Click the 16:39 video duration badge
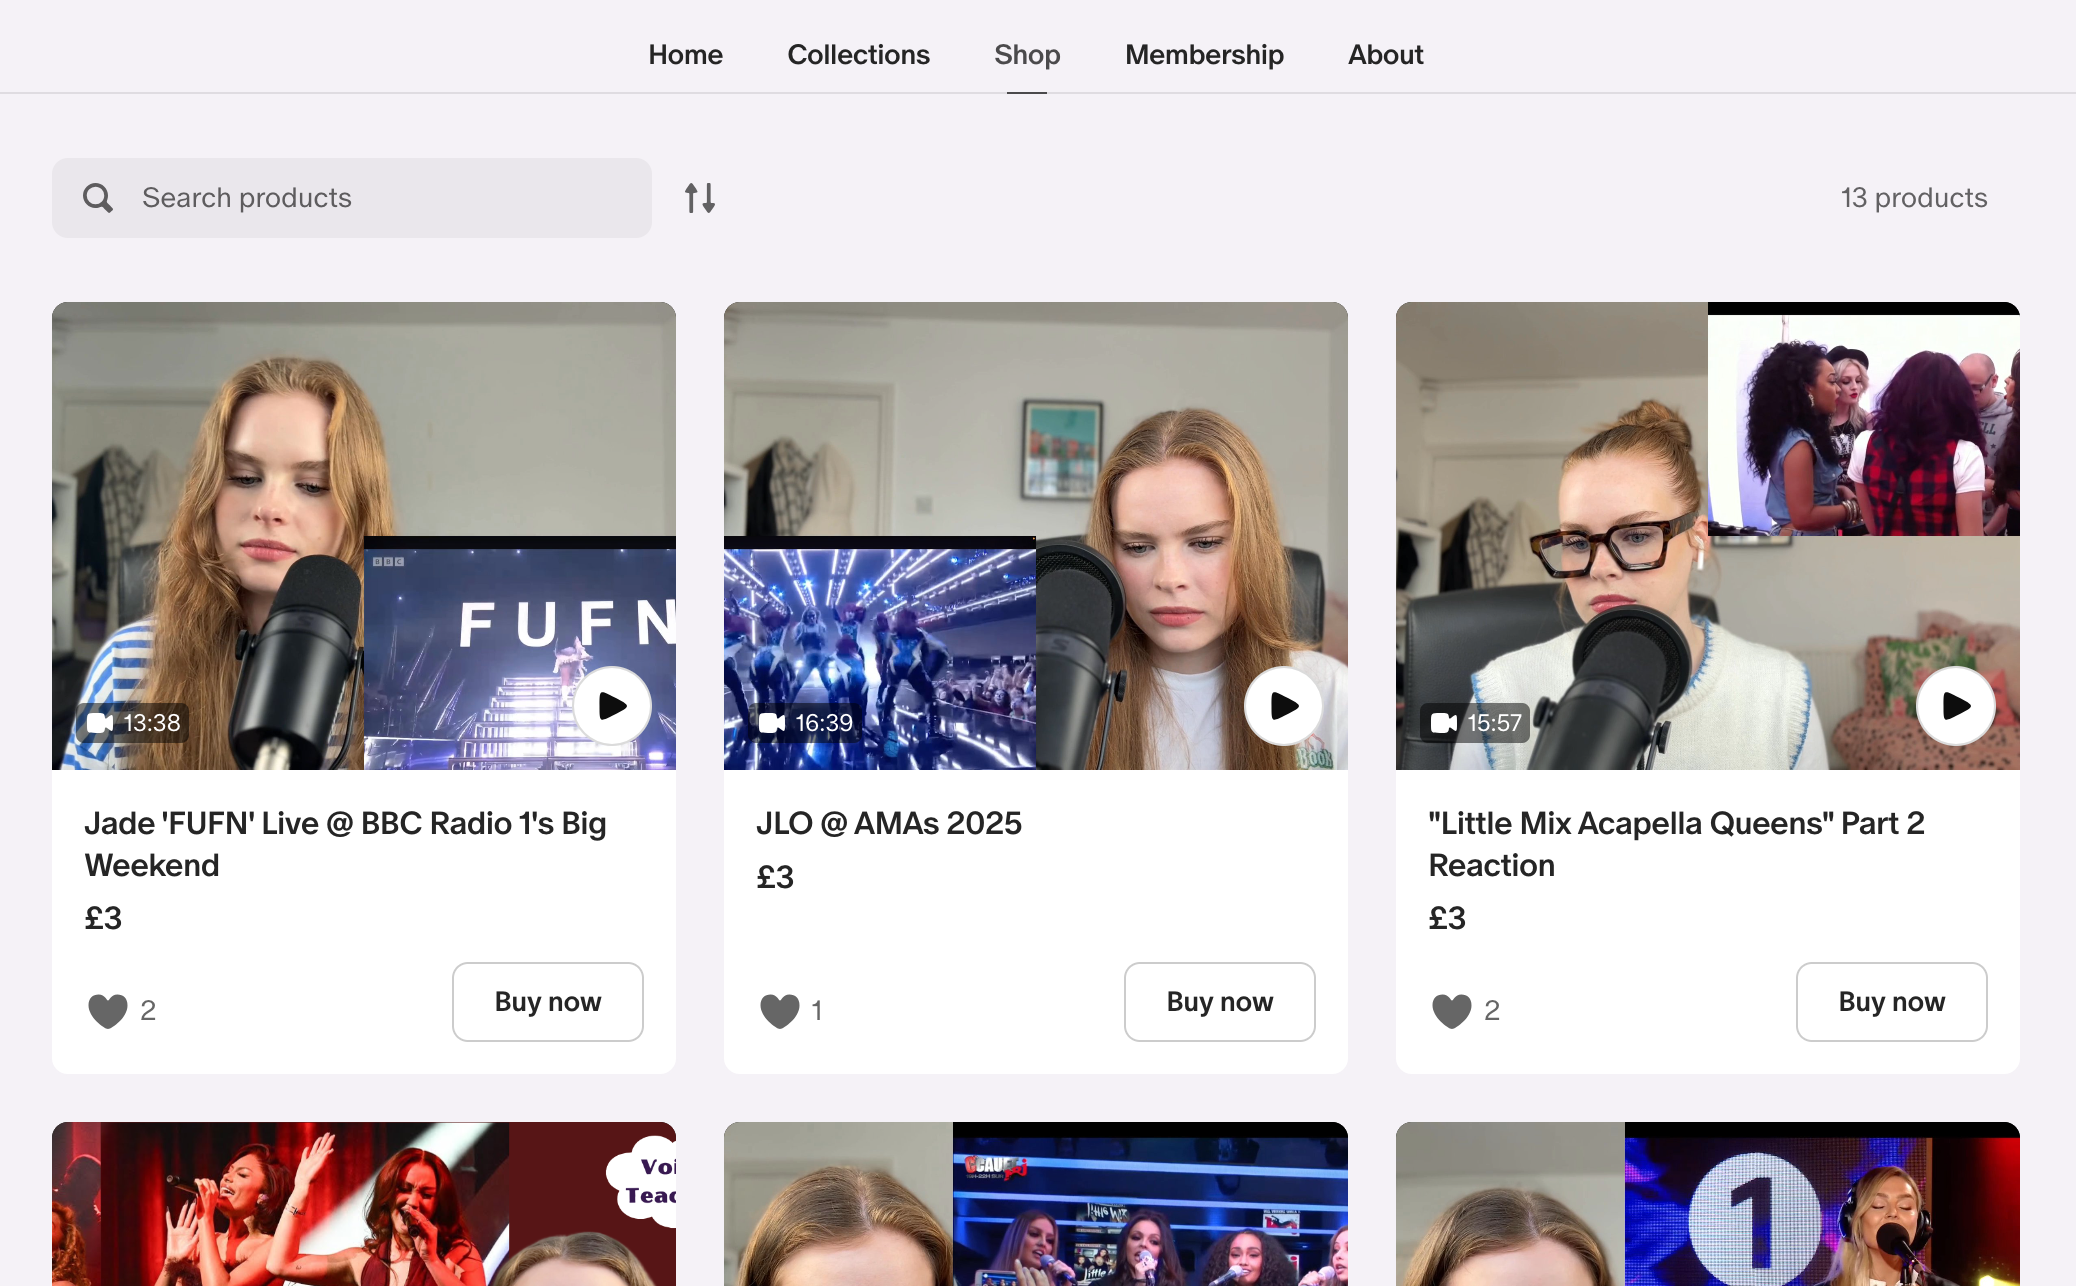Screen dimensions: 2076x1286 tap(806, 723)
